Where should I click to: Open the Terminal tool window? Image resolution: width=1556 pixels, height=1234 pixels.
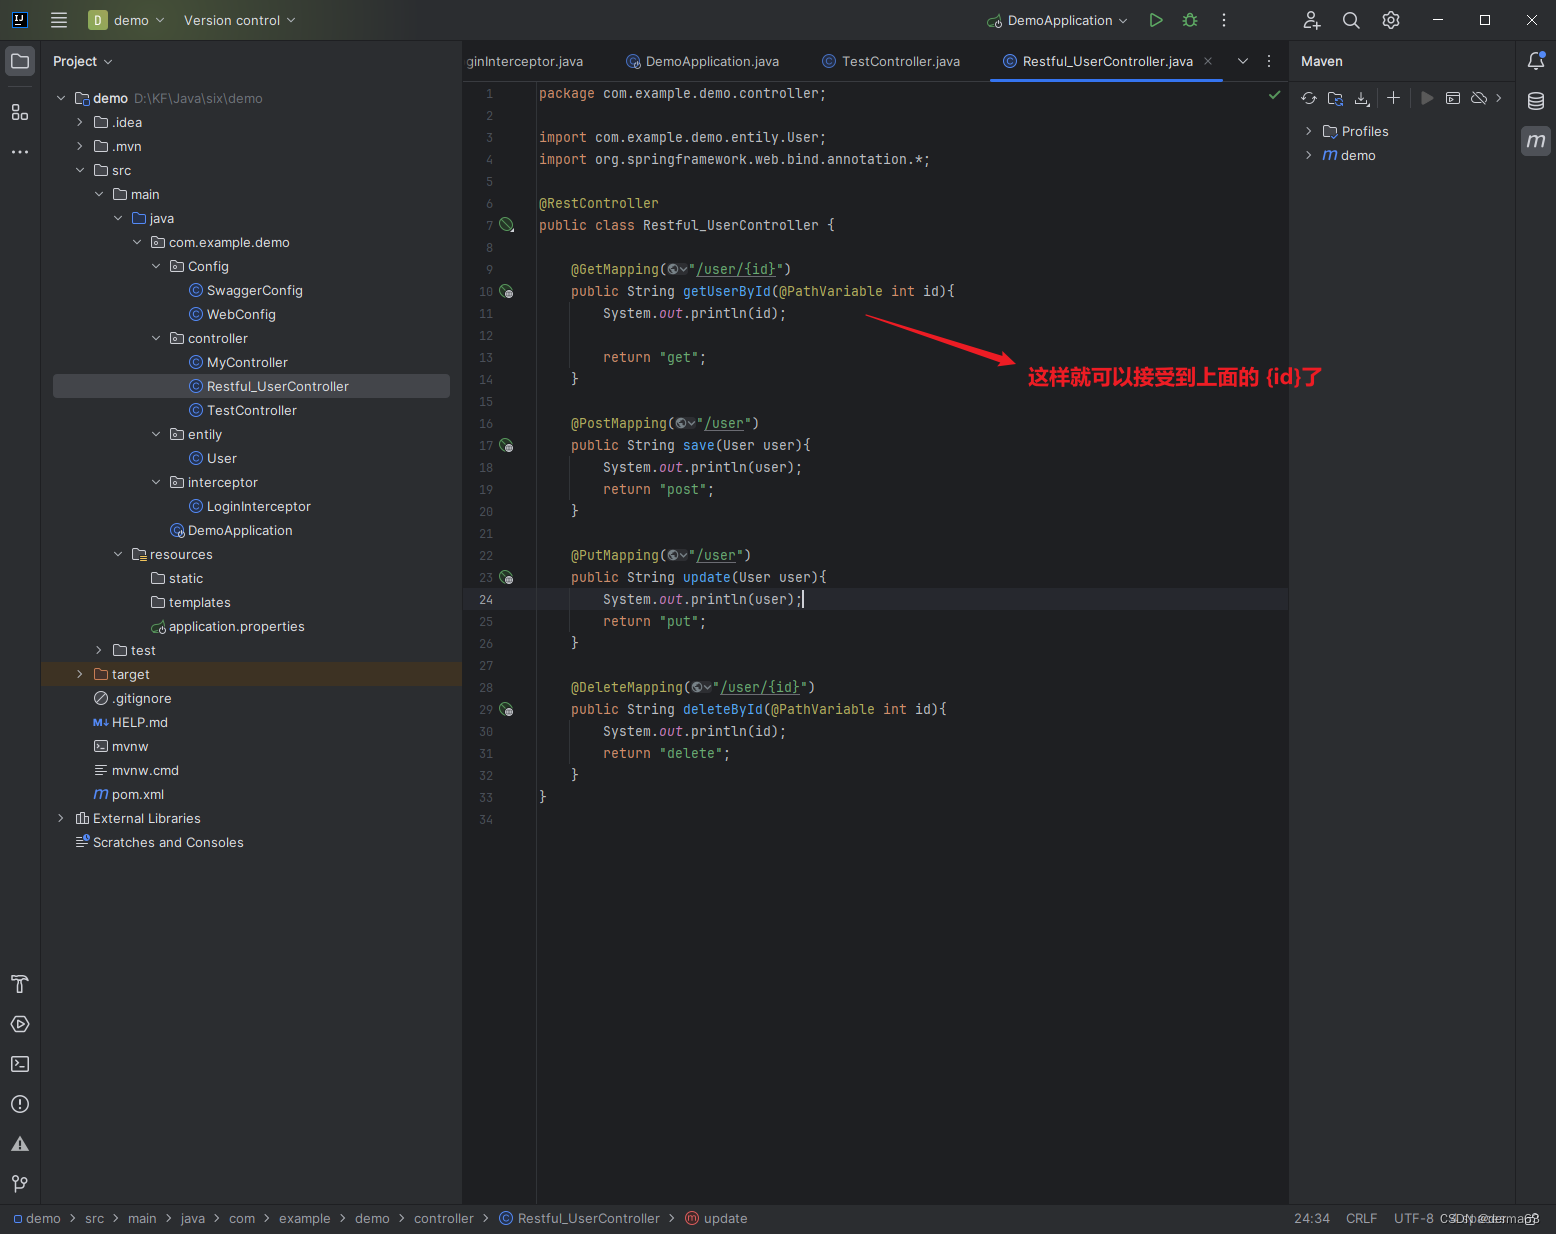coord(19,1063)
